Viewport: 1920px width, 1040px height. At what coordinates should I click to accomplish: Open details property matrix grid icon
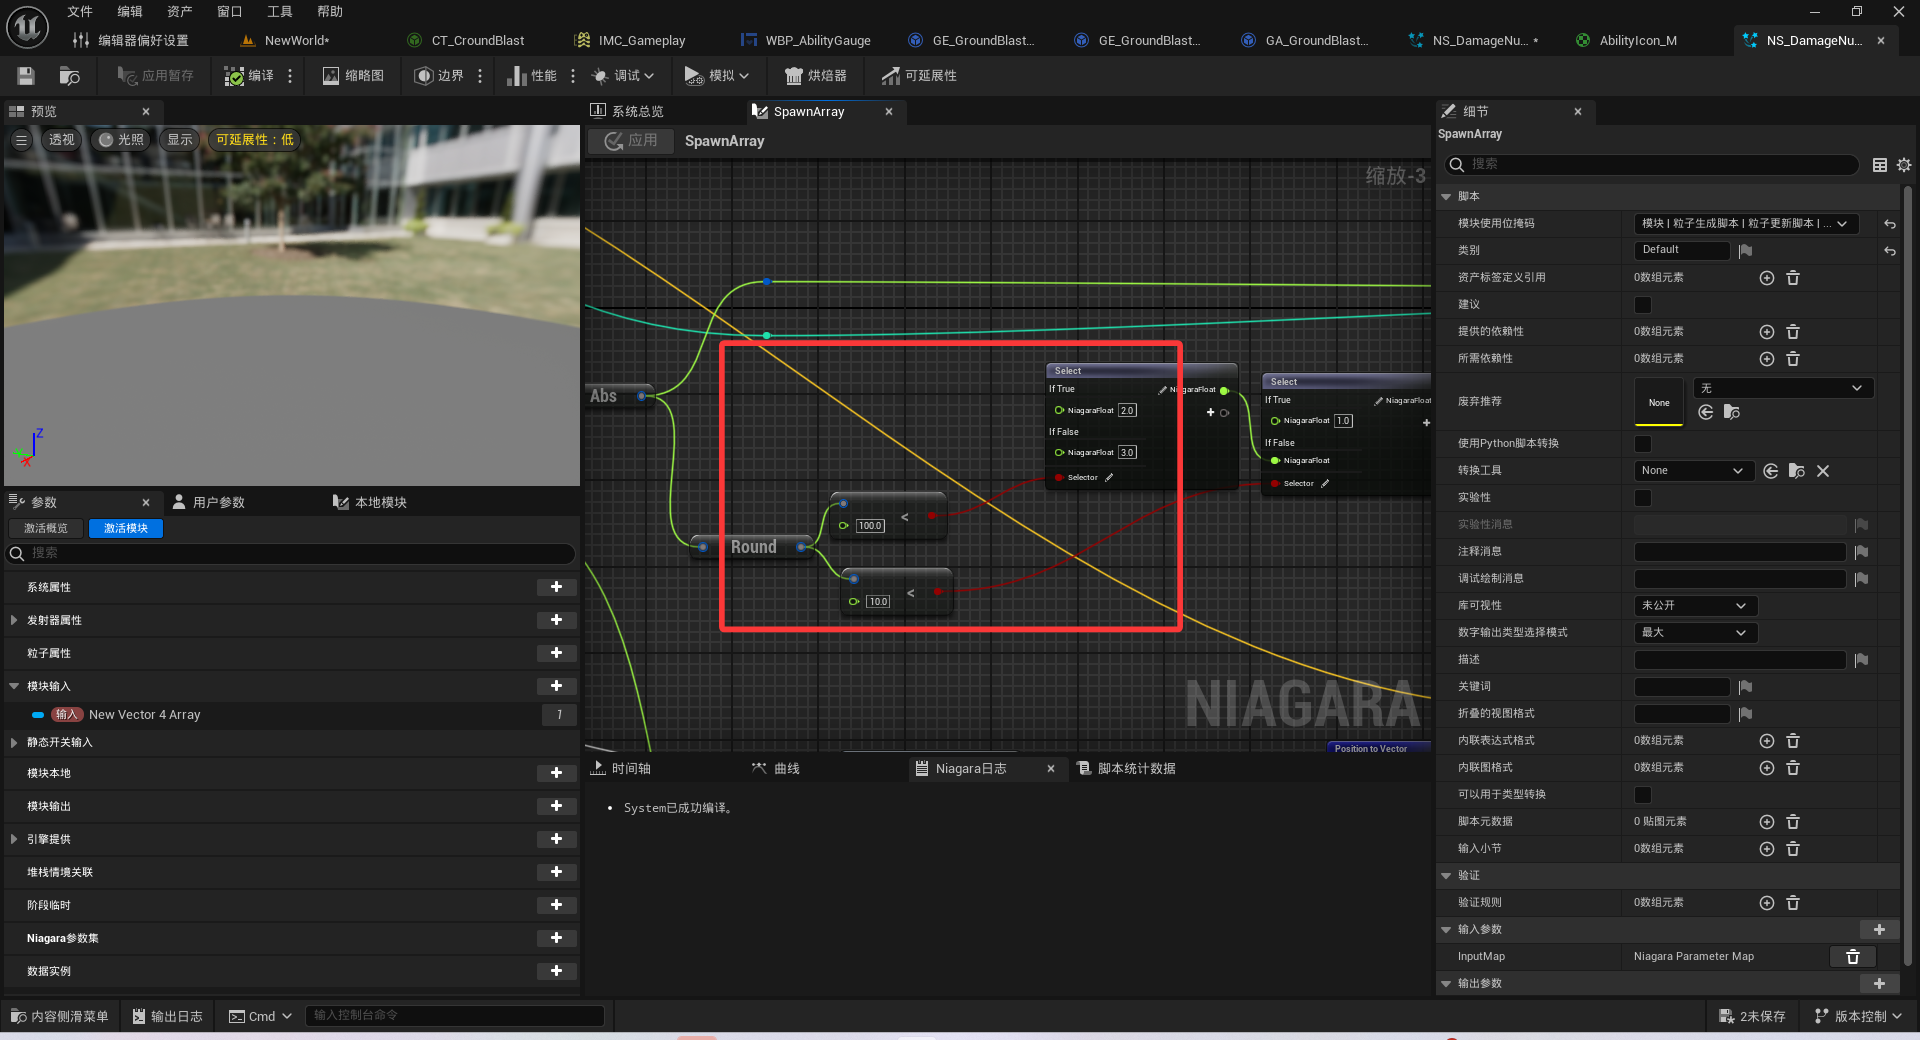(x=1880, y=164)
